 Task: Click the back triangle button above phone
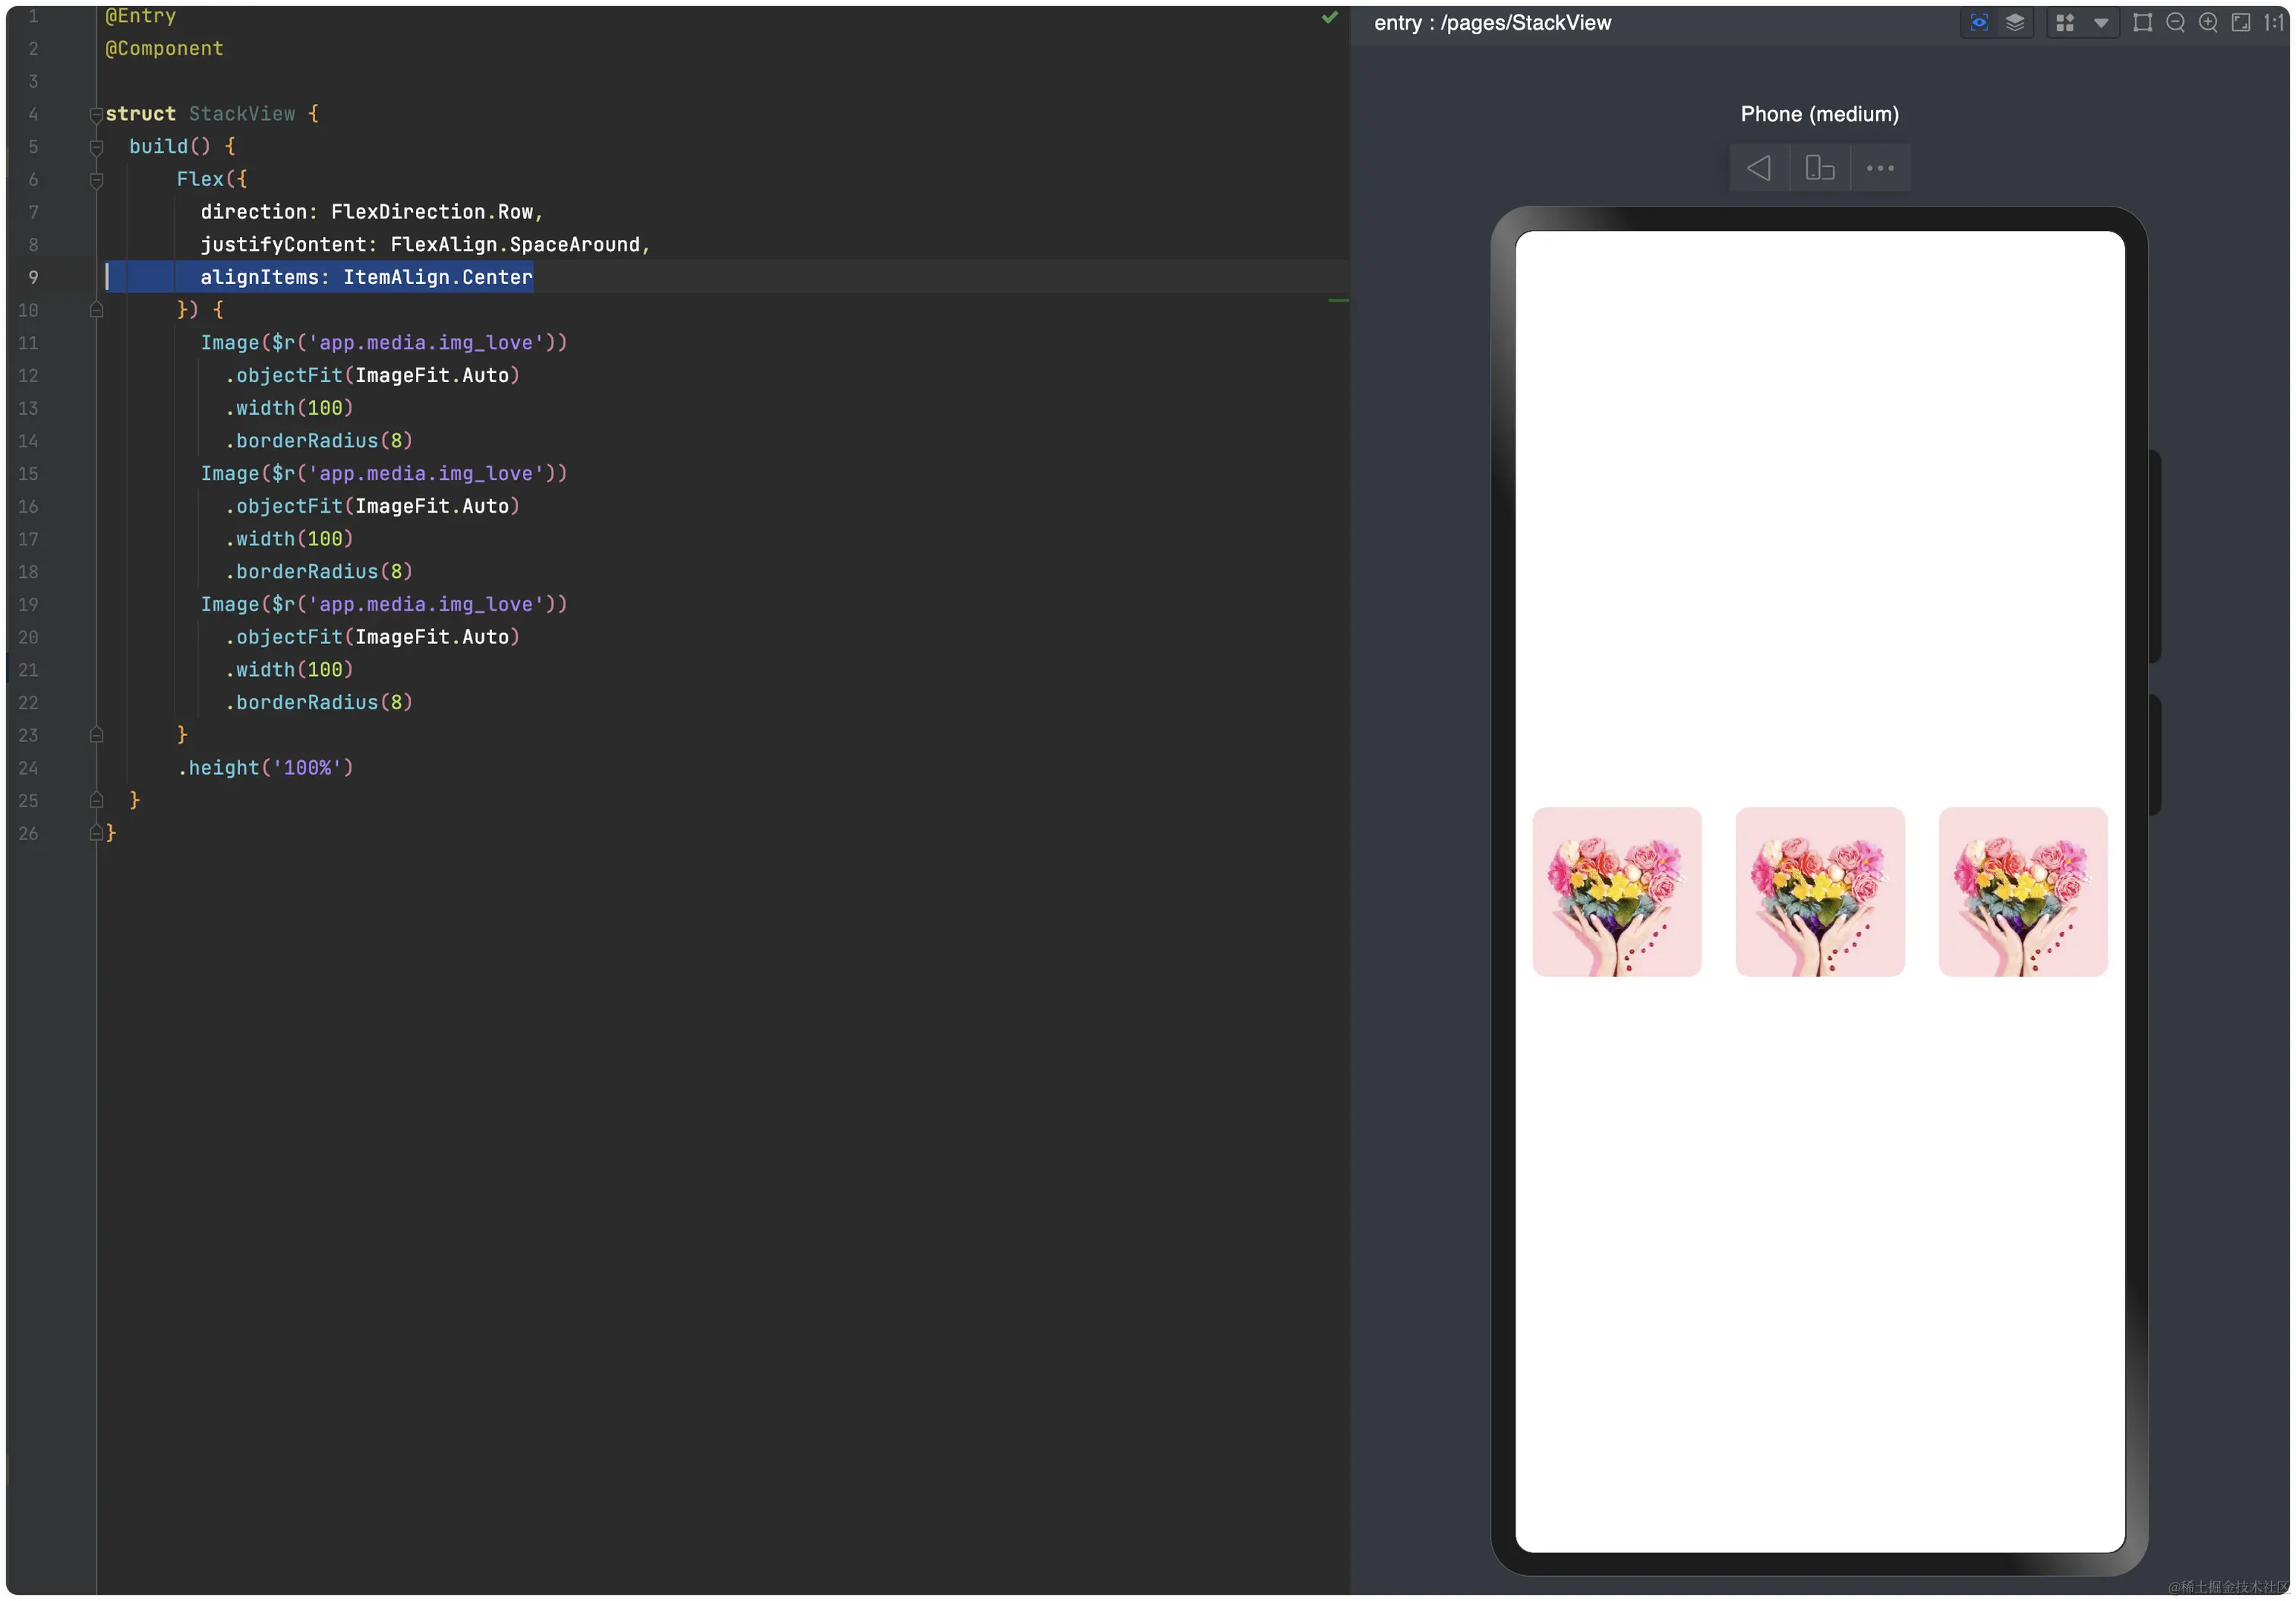1759,168
